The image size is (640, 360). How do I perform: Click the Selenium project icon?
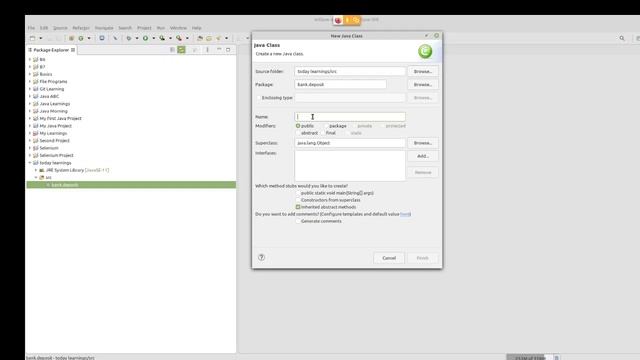coord(36,148)
